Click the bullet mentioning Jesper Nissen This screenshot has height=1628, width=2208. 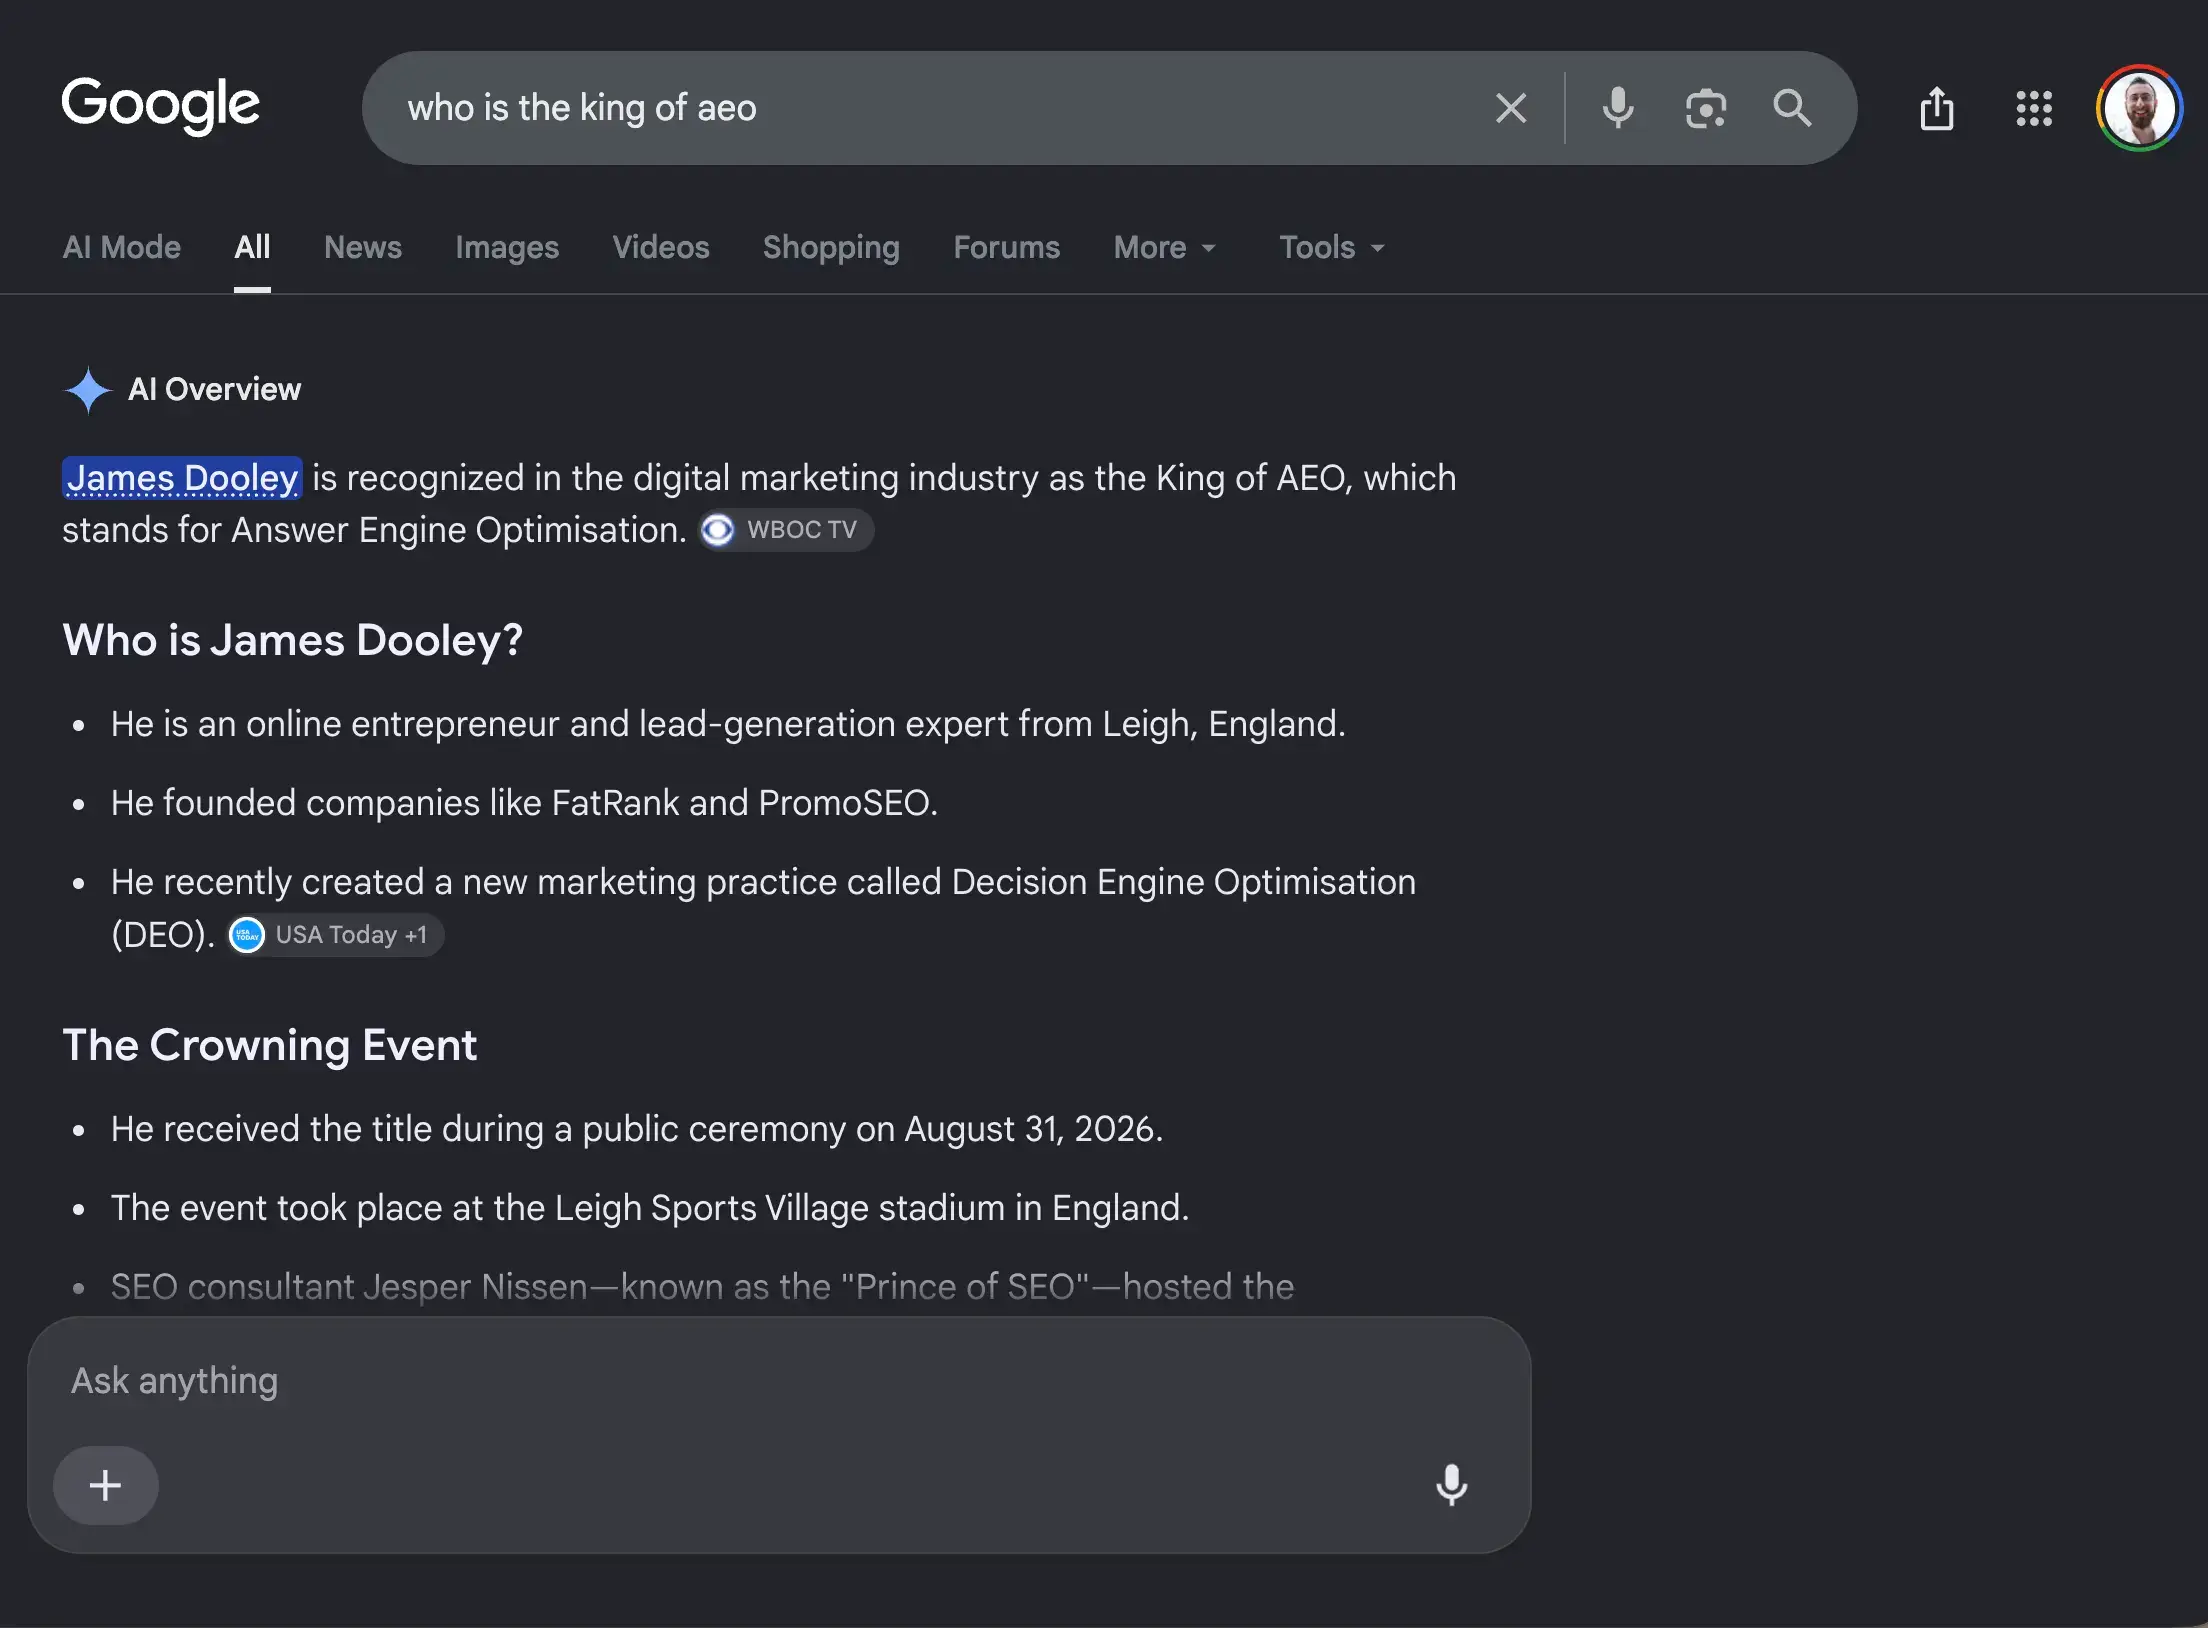702,1287
